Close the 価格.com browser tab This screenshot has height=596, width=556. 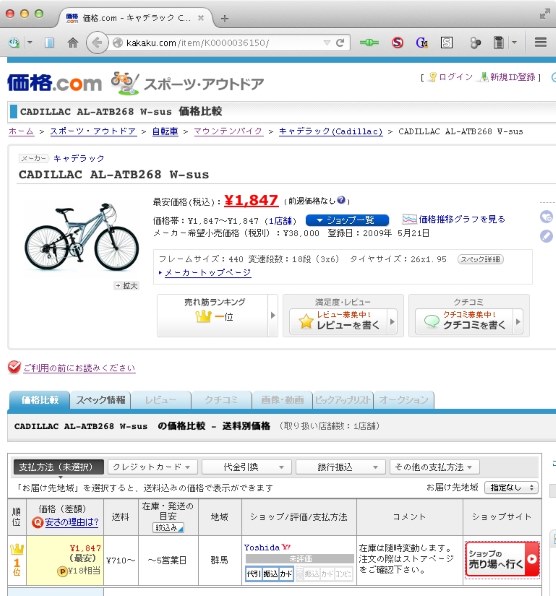coord(201,18)
